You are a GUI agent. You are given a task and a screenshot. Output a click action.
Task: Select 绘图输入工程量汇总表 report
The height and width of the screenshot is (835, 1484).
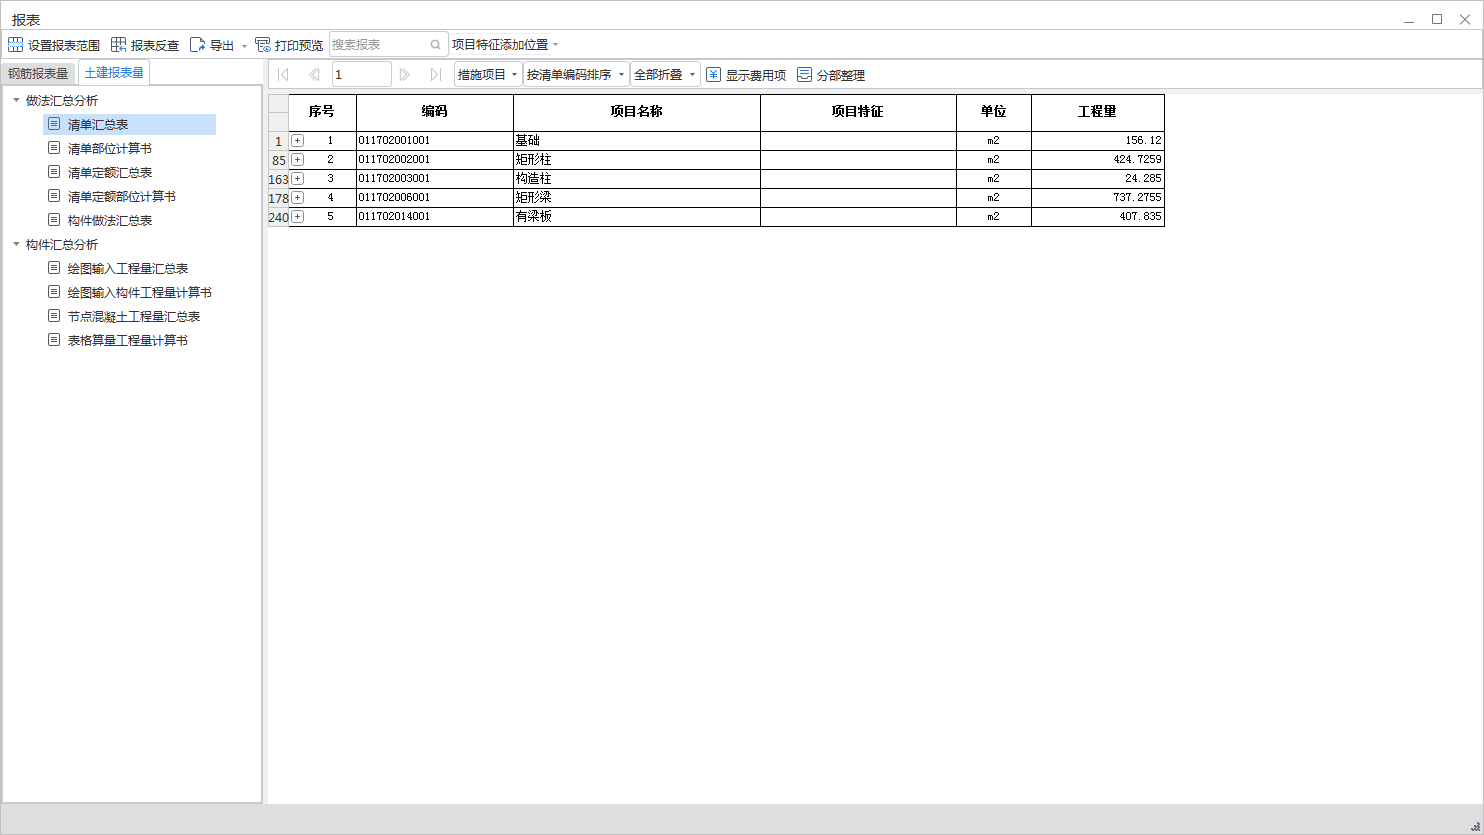127,268
